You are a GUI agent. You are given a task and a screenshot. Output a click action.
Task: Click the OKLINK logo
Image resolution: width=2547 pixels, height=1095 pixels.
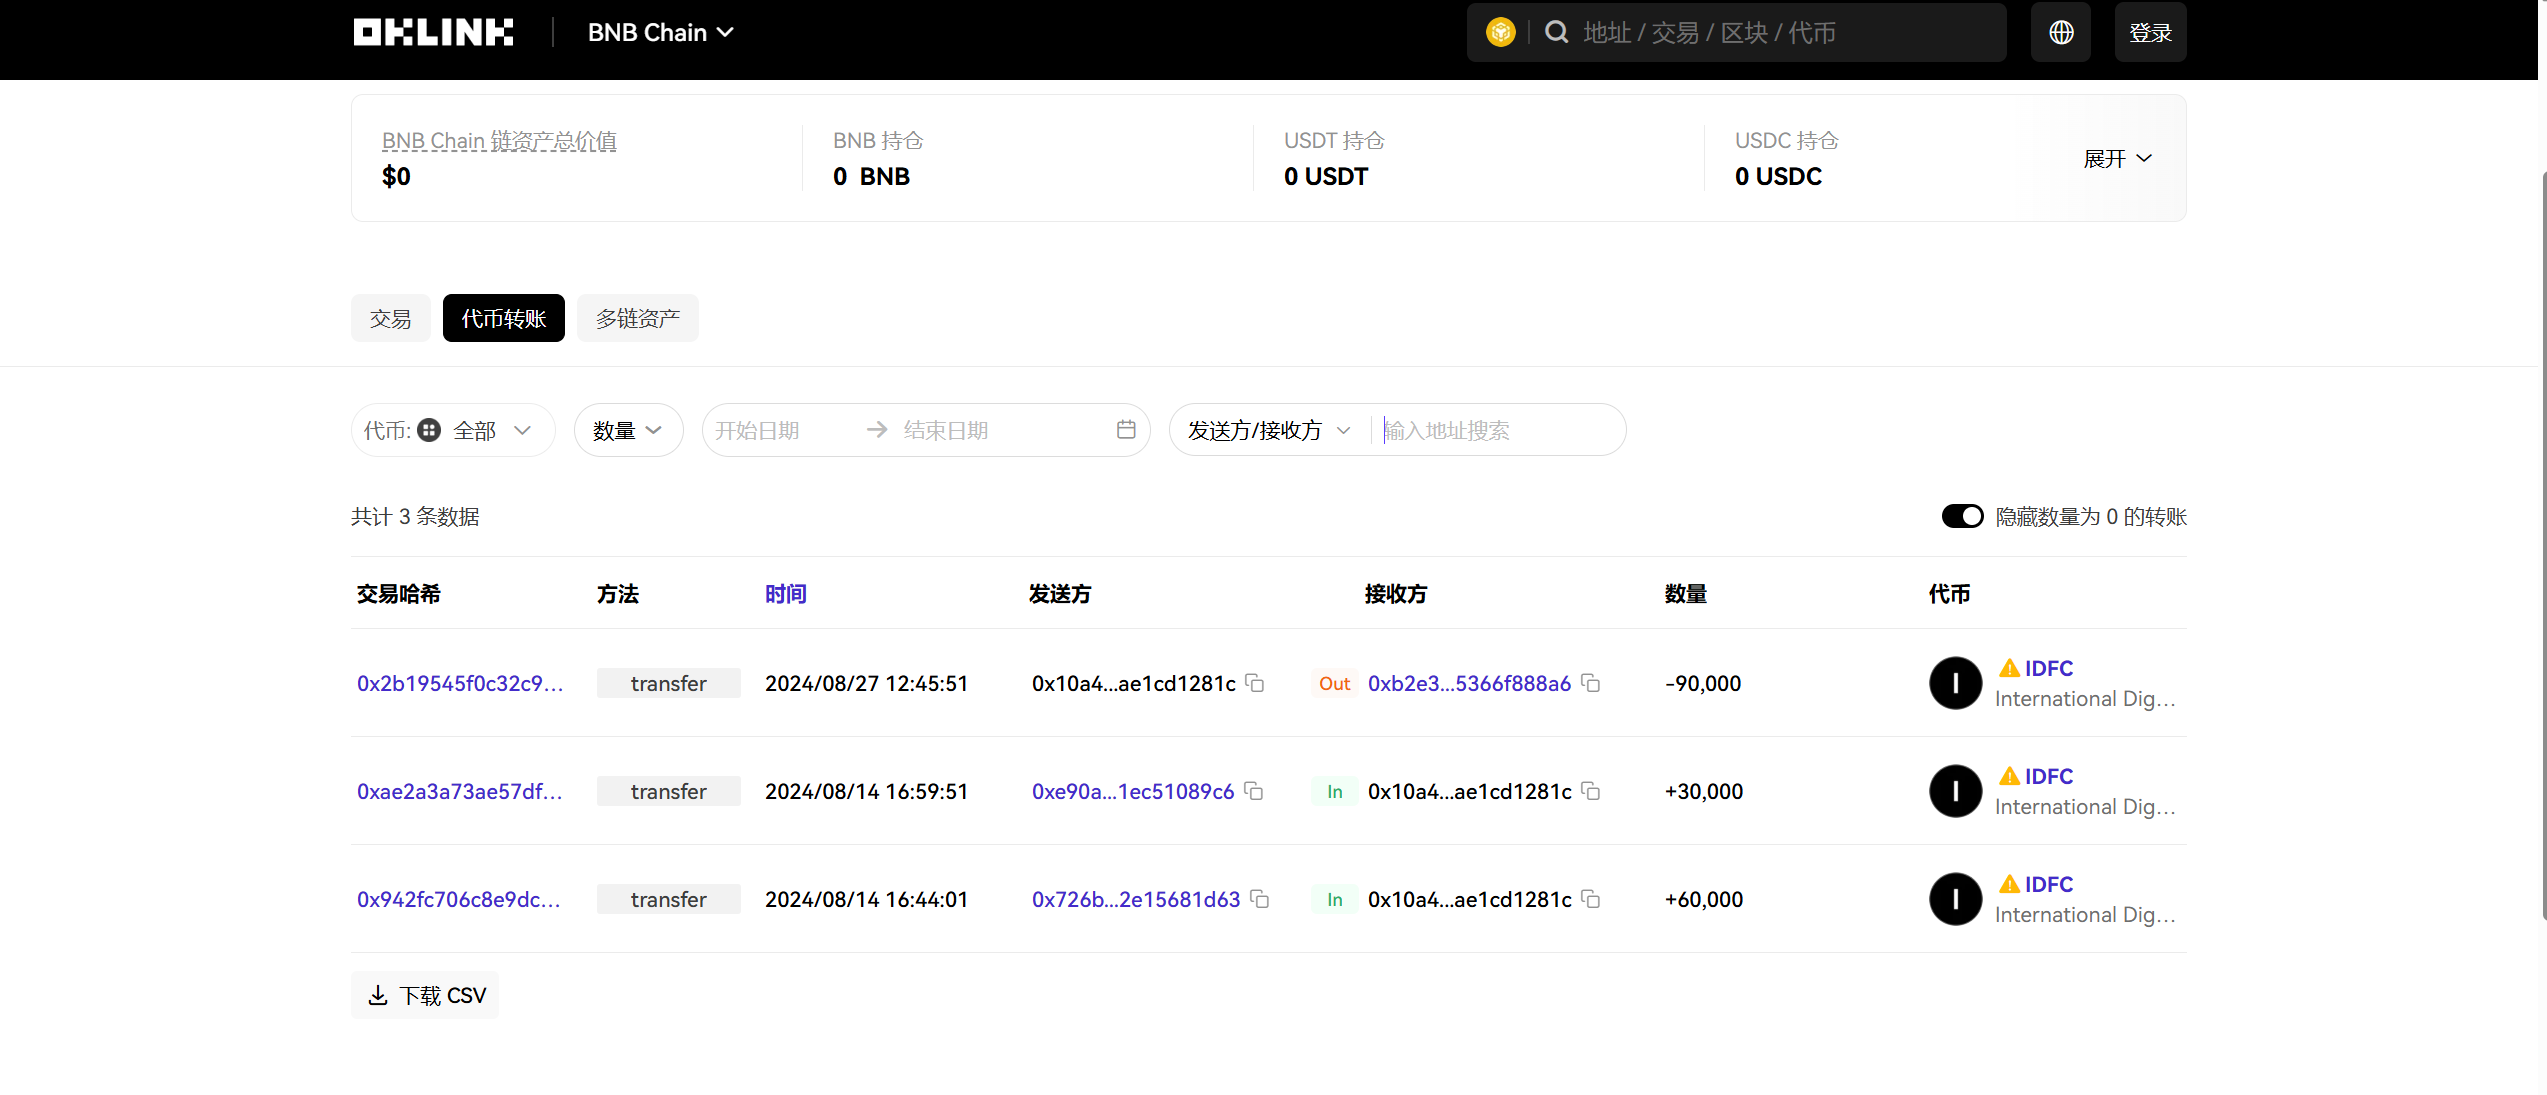[433, 33]
